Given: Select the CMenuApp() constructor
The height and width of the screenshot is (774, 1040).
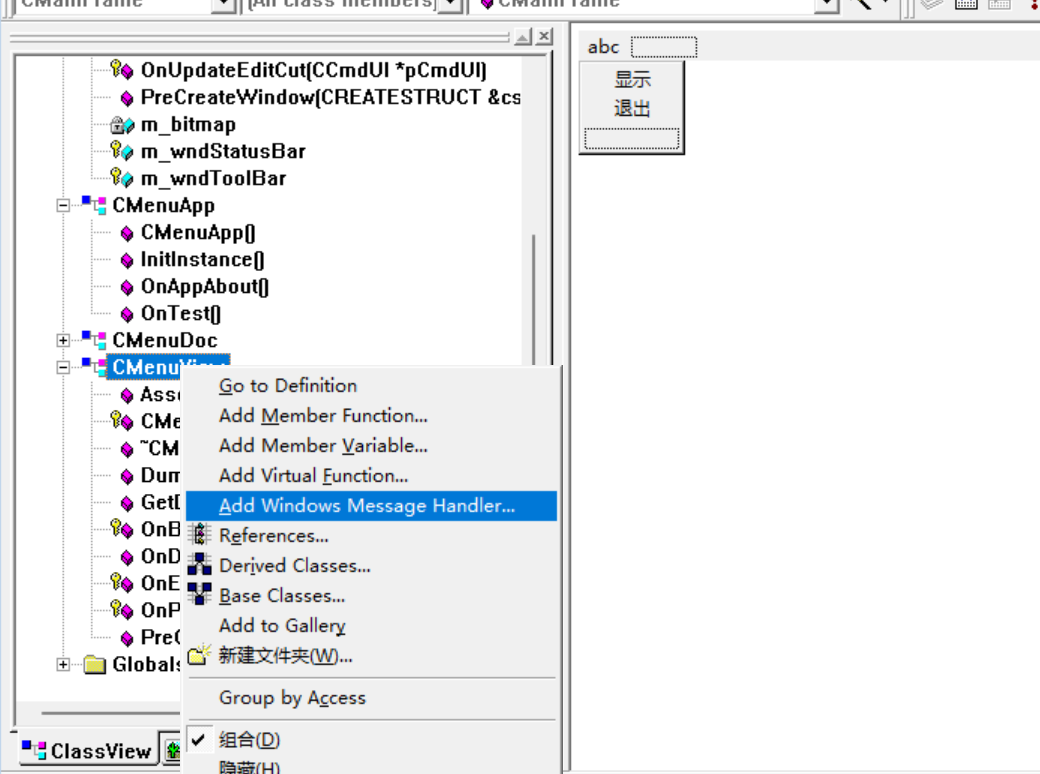Looking at the screenshot, I should pyautogui.click(x=198, y=233).
